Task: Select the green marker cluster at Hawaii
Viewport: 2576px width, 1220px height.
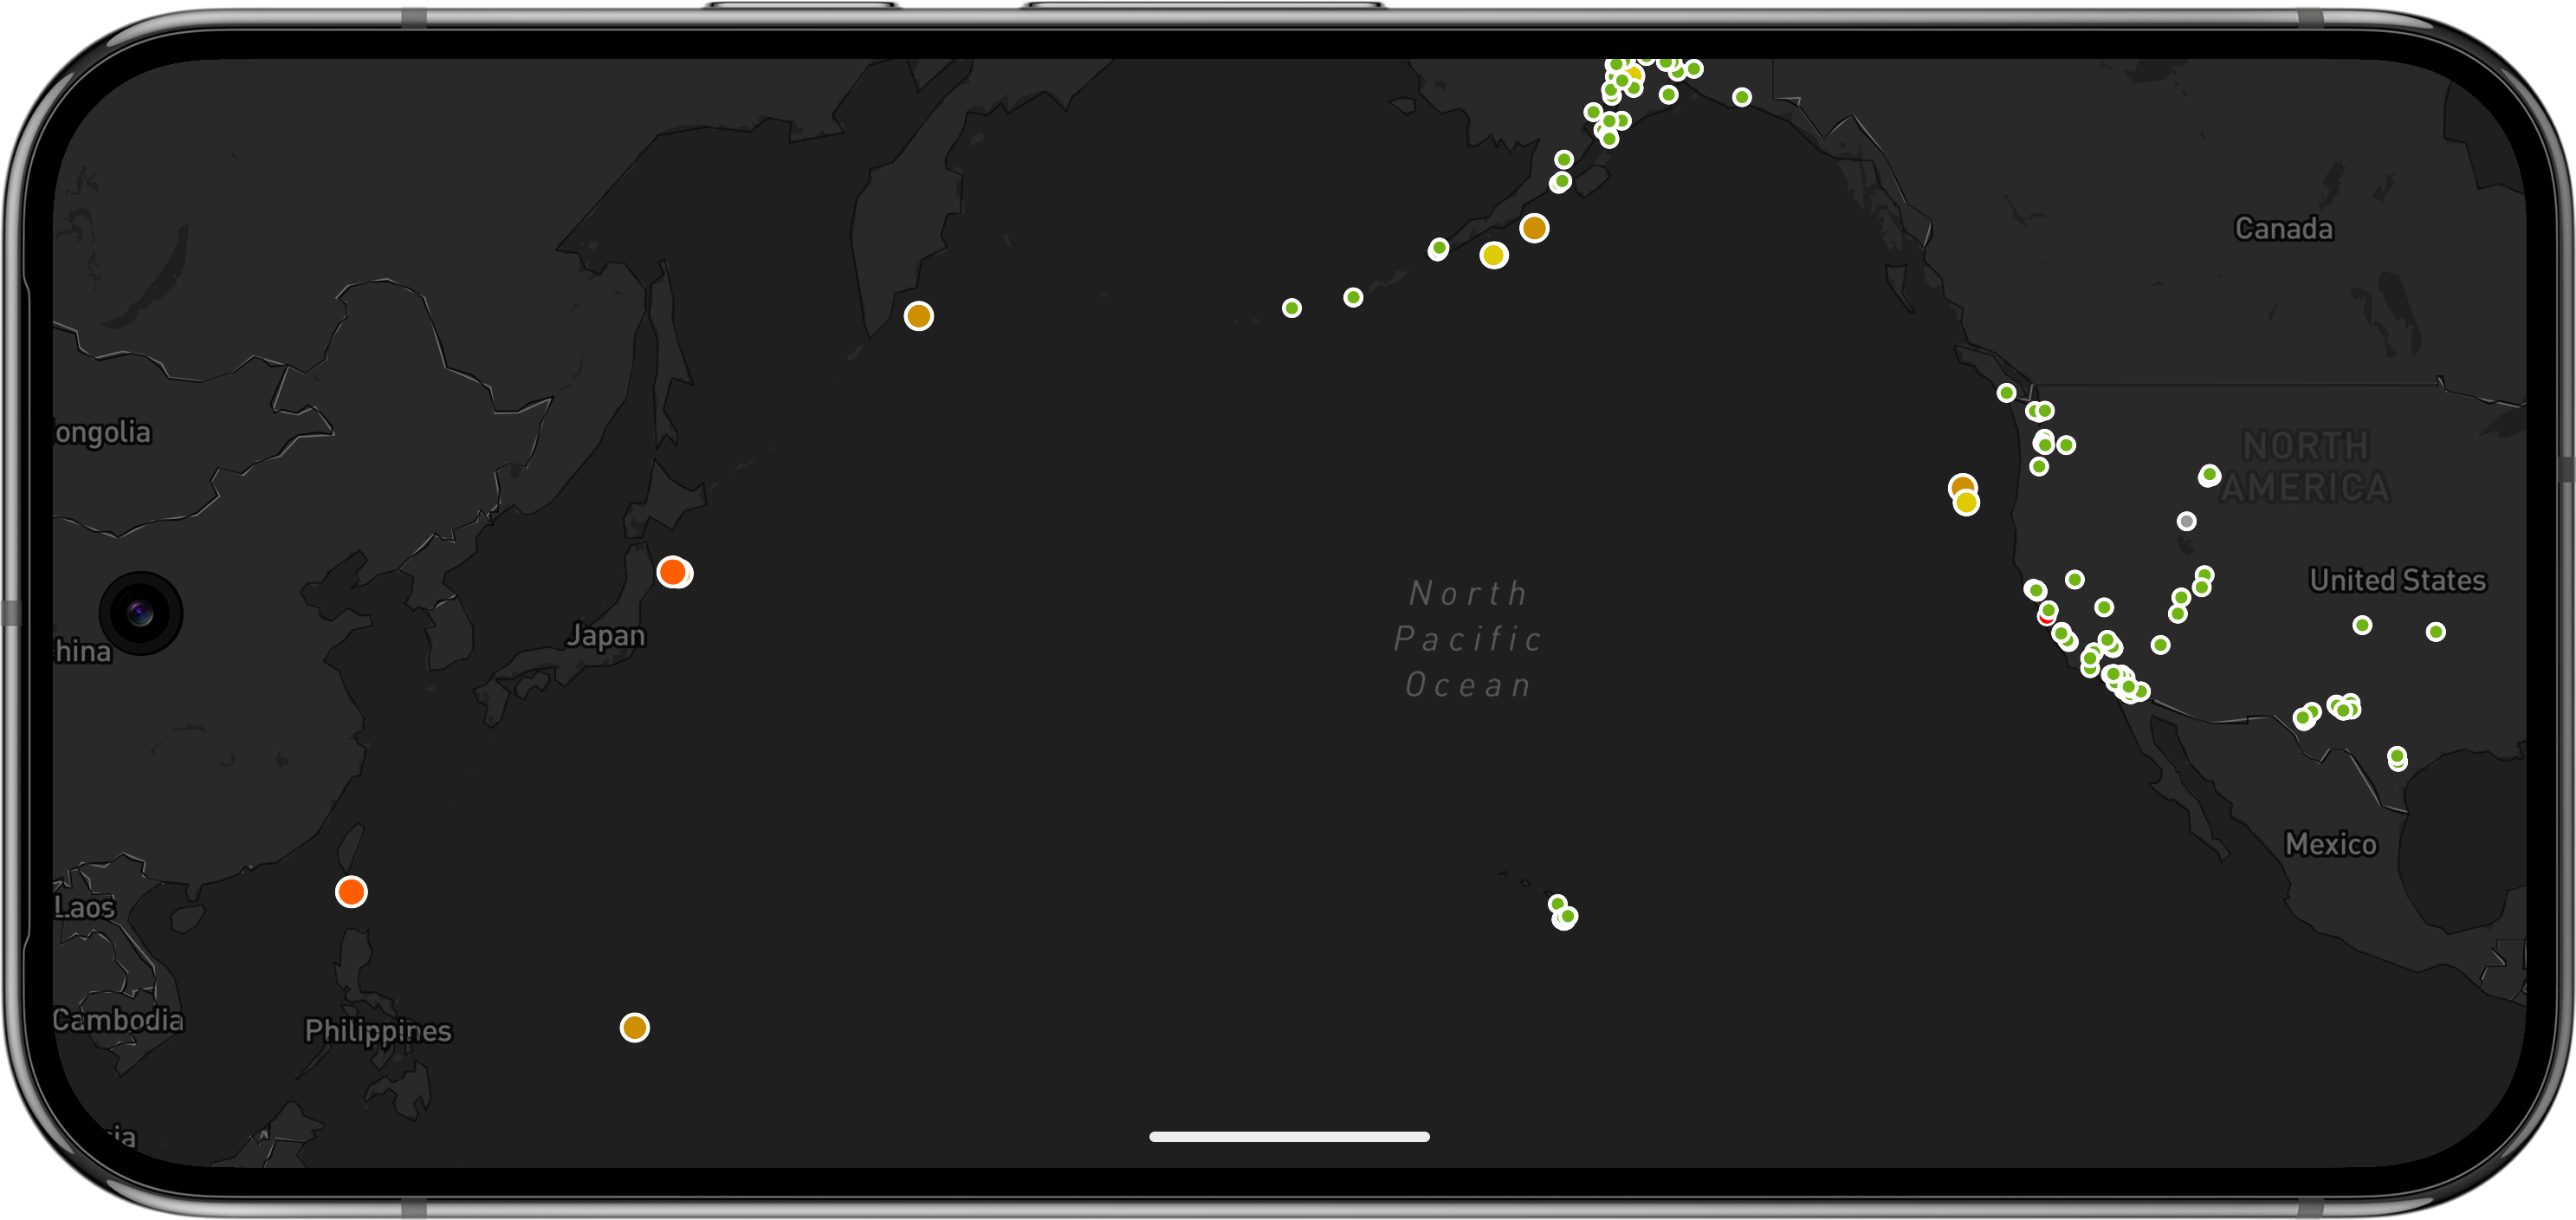Action: click(x=1562, y=912)
